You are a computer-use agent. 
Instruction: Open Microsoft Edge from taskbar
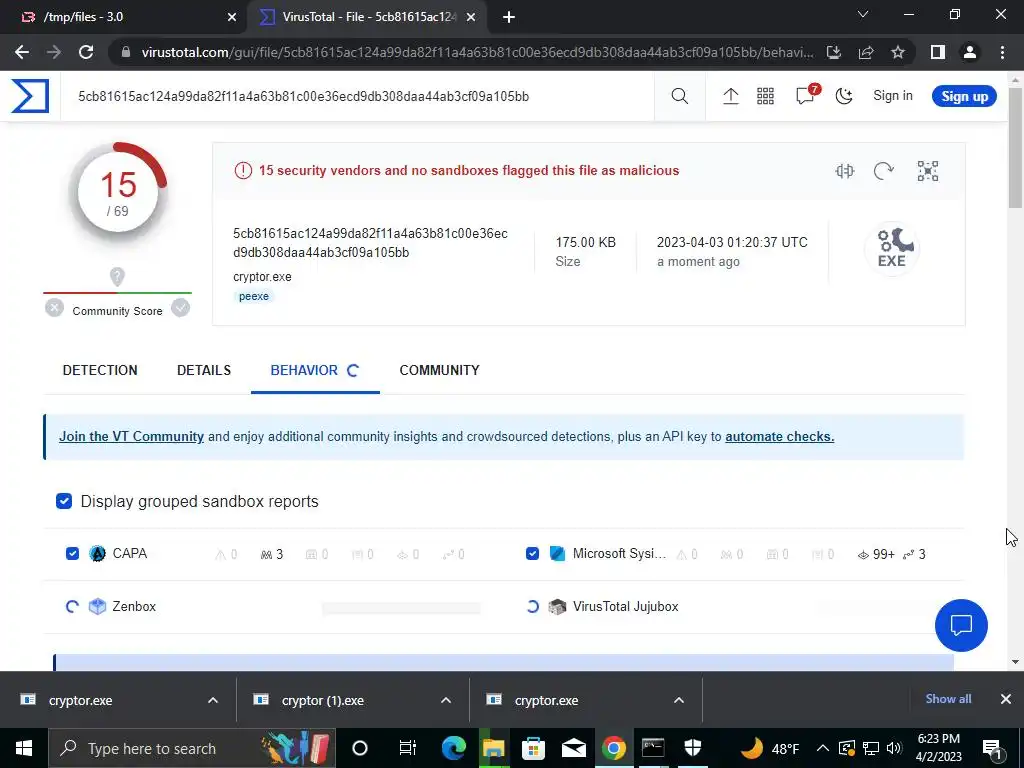tap(453, 748)
